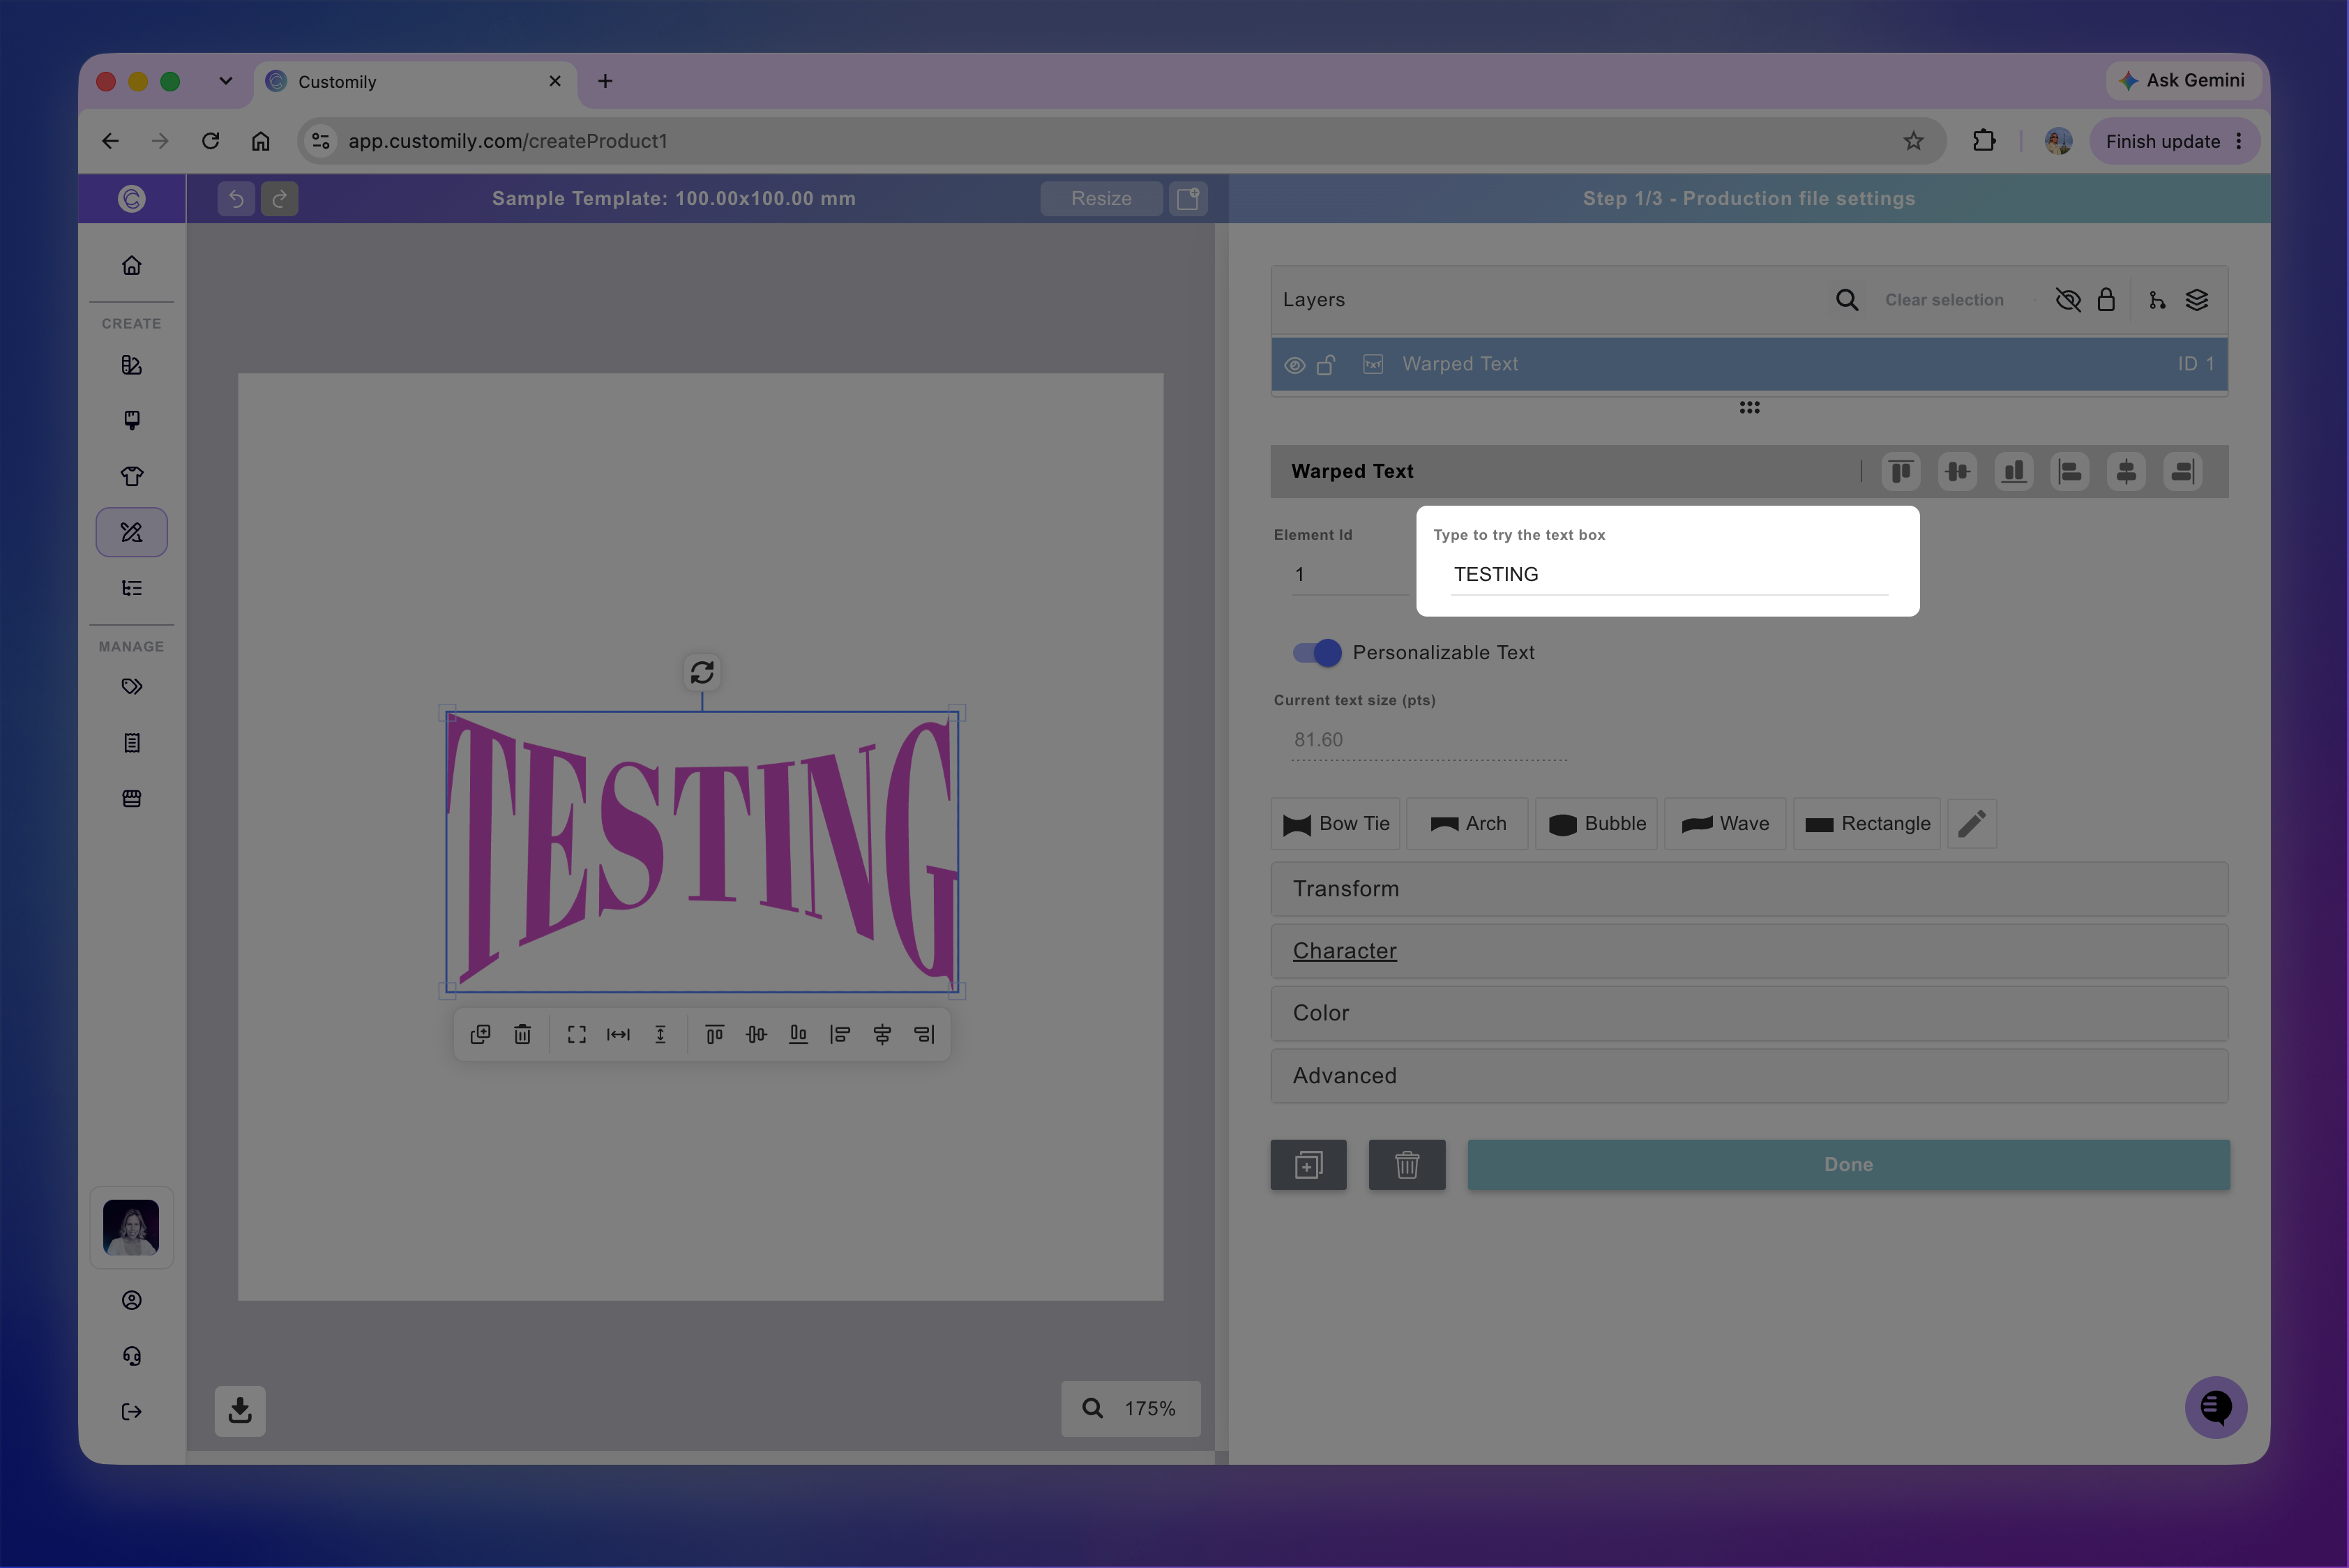Expand the Transform section
This screenshot has width=2349, height=1568.
click(1749, 889)
